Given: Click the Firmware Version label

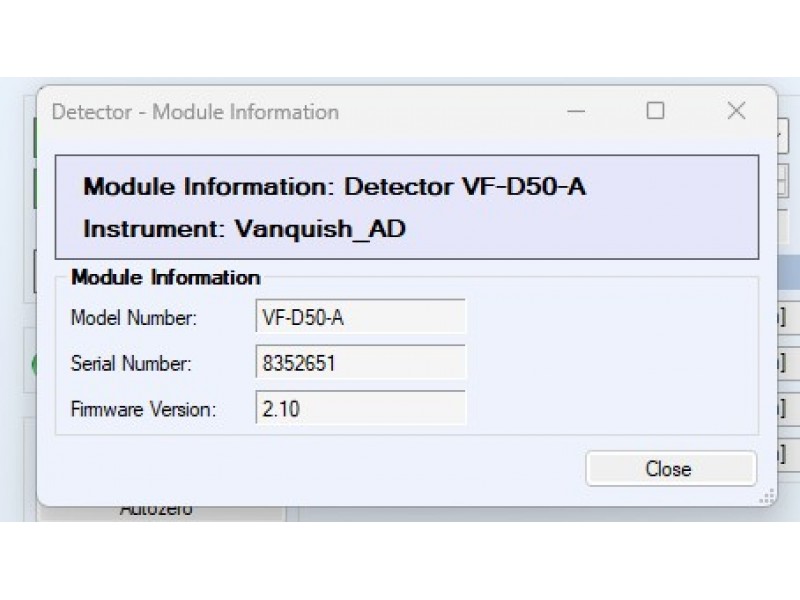Looking at the screenshot, I should point(143,409).
